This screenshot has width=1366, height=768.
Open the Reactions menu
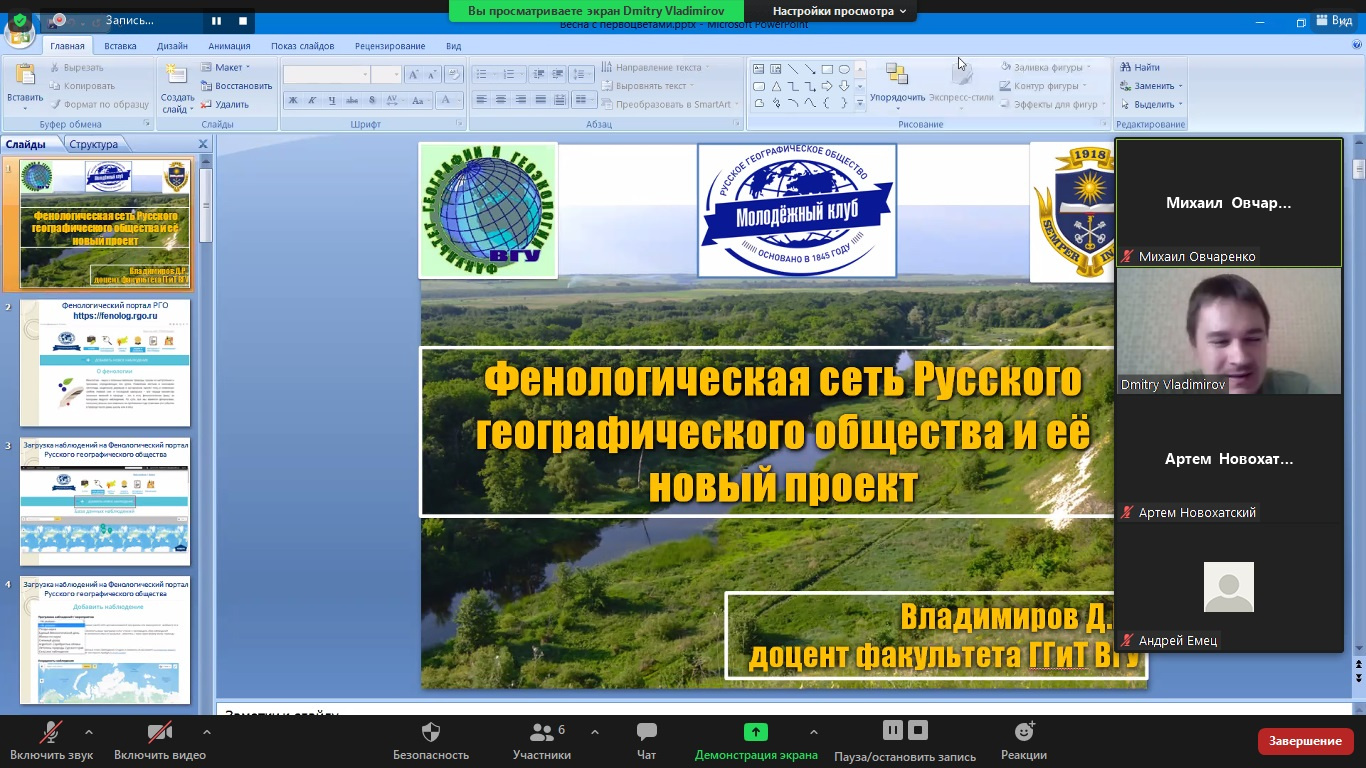(1023, 733)
